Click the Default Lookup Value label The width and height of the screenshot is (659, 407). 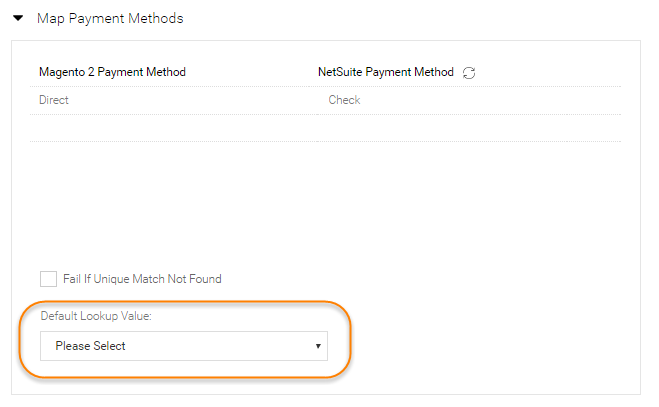click(x=96, y=316)
